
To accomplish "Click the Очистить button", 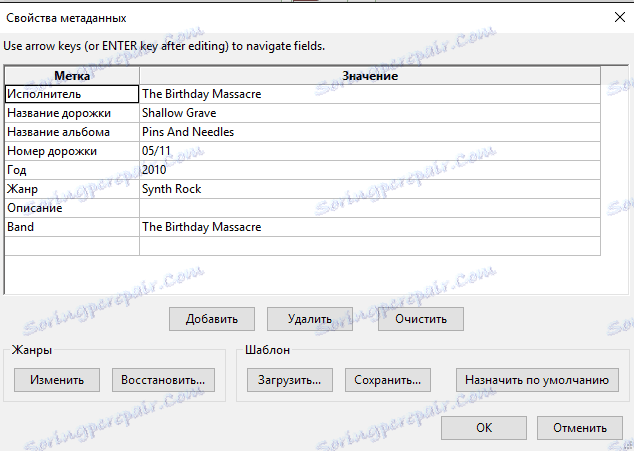I will [x=421, y=319].
